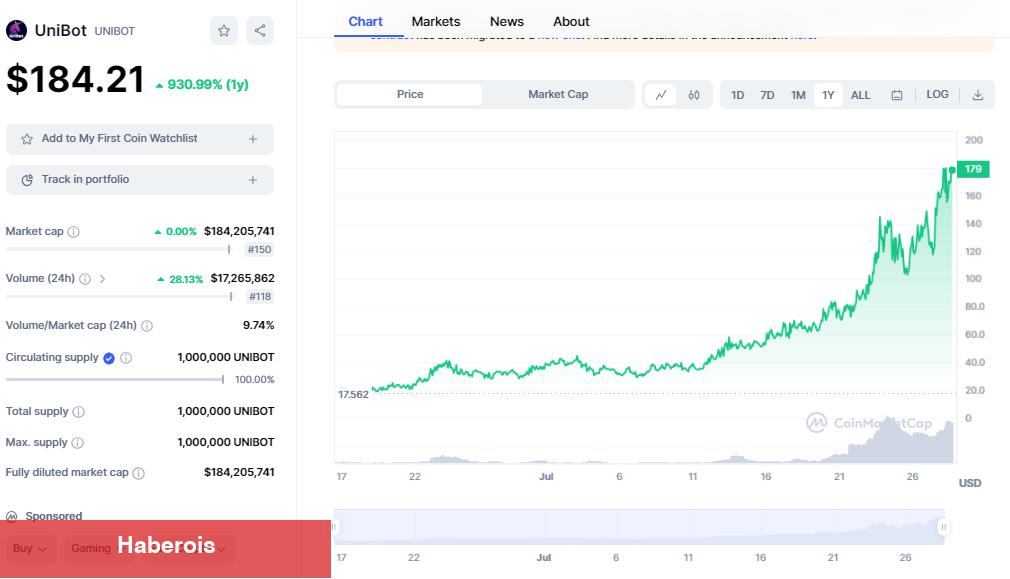Select the 7D time range
1010x579 pixels.
point(767,95)
